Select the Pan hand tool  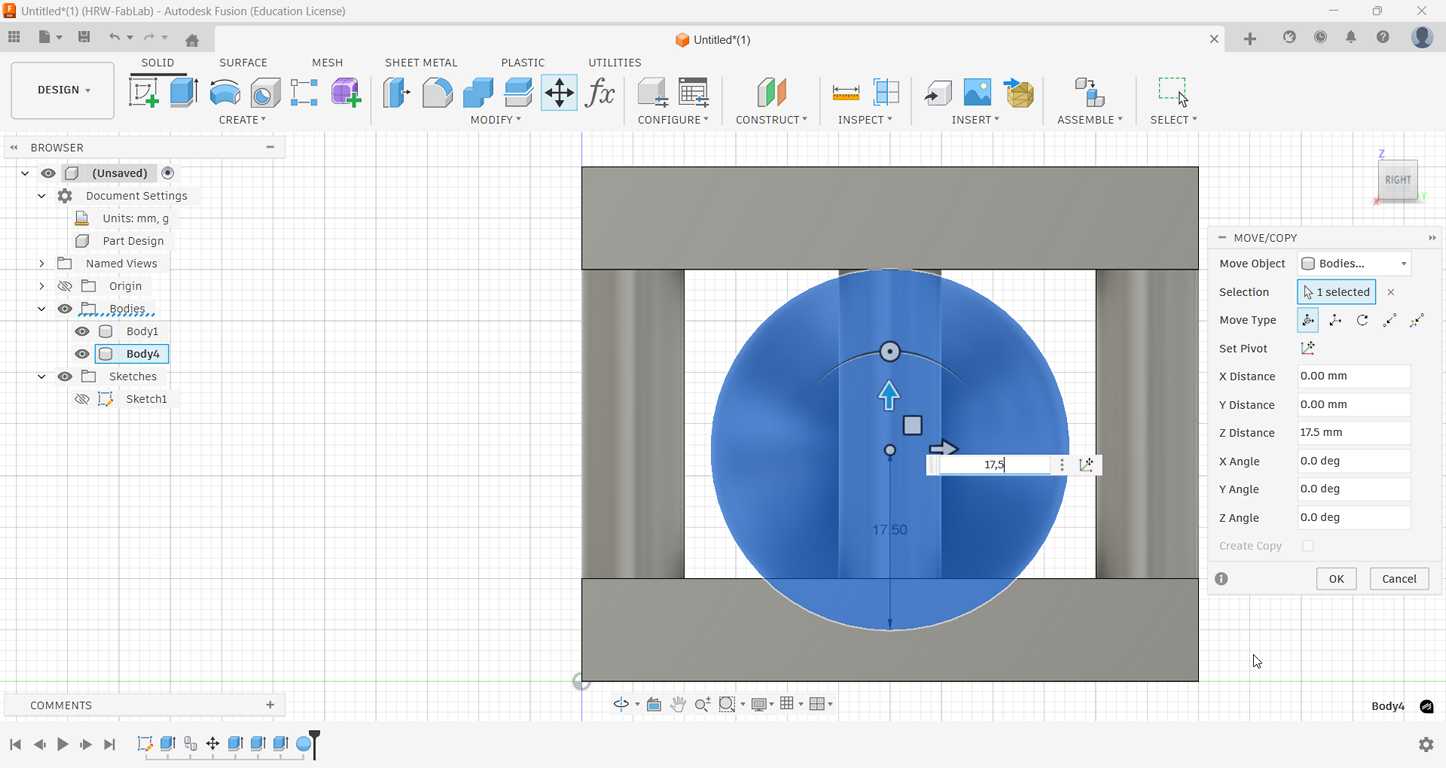click(678, 704)
